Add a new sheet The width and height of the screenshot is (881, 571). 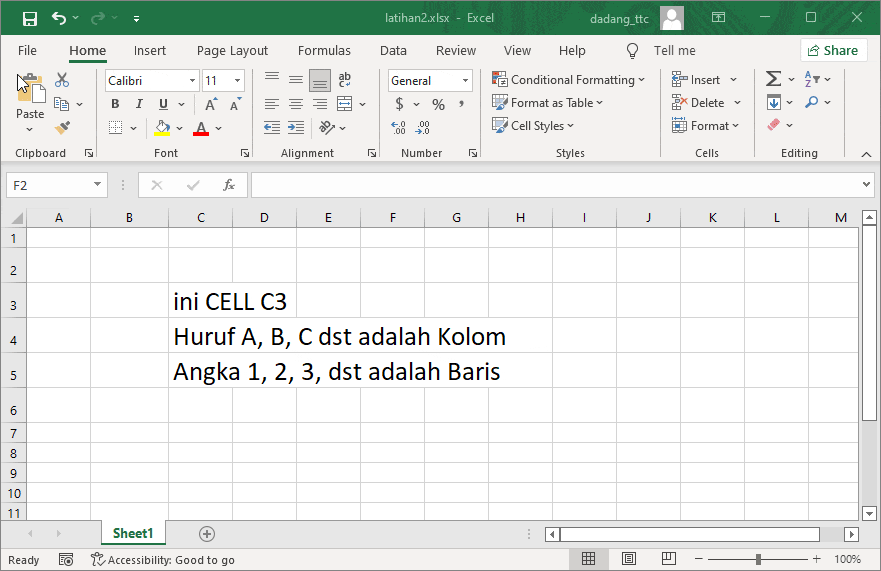[x=207, y=534]
